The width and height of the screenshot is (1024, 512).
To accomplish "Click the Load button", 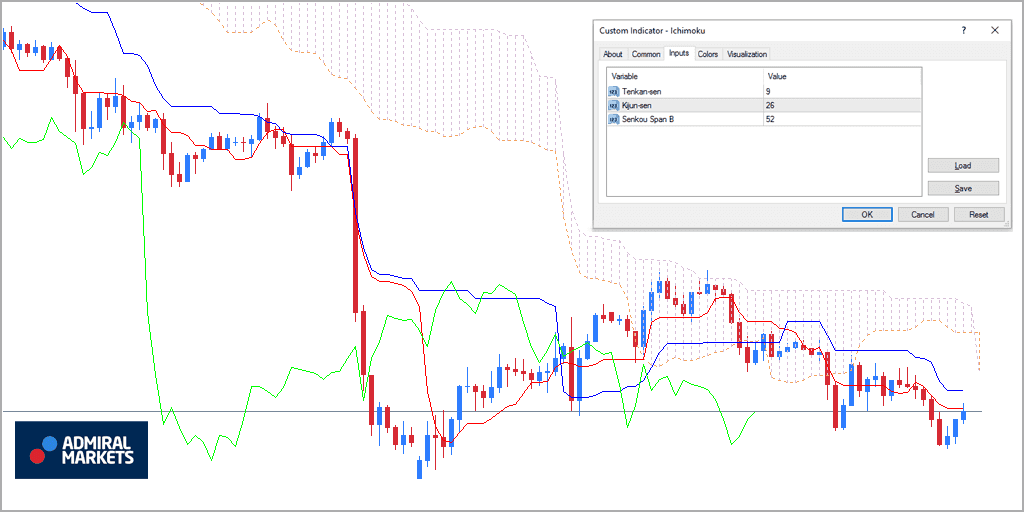I will pos(963,166).
